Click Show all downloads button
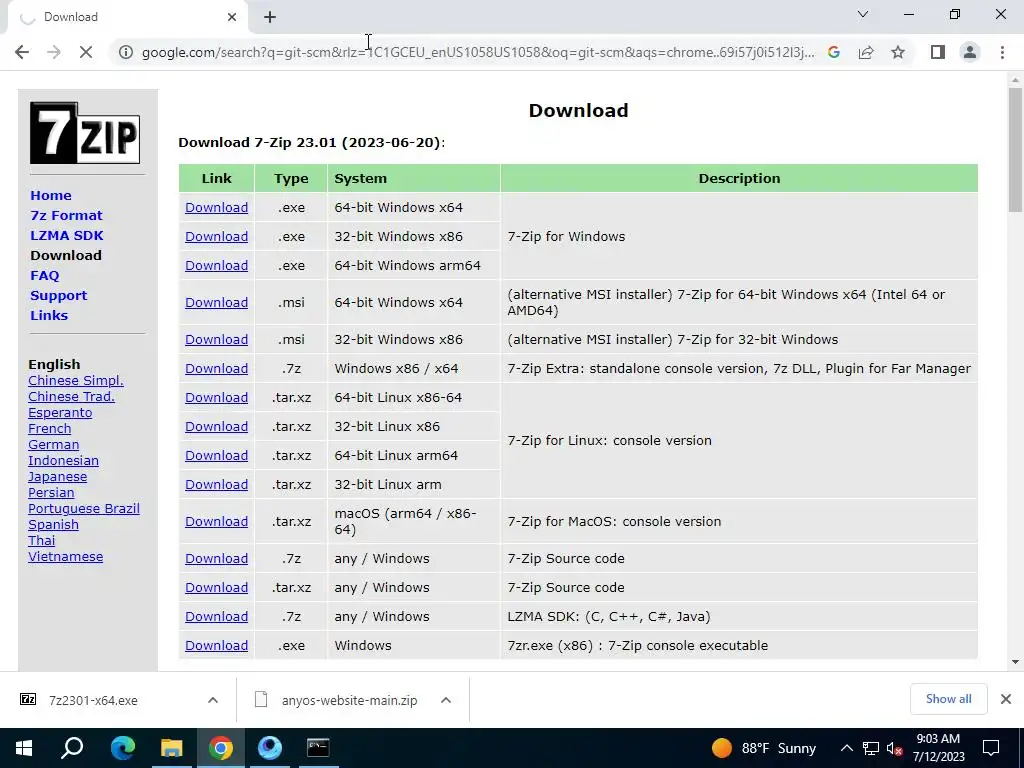The width and height of the screenshot is (1024, 768). 948,699
